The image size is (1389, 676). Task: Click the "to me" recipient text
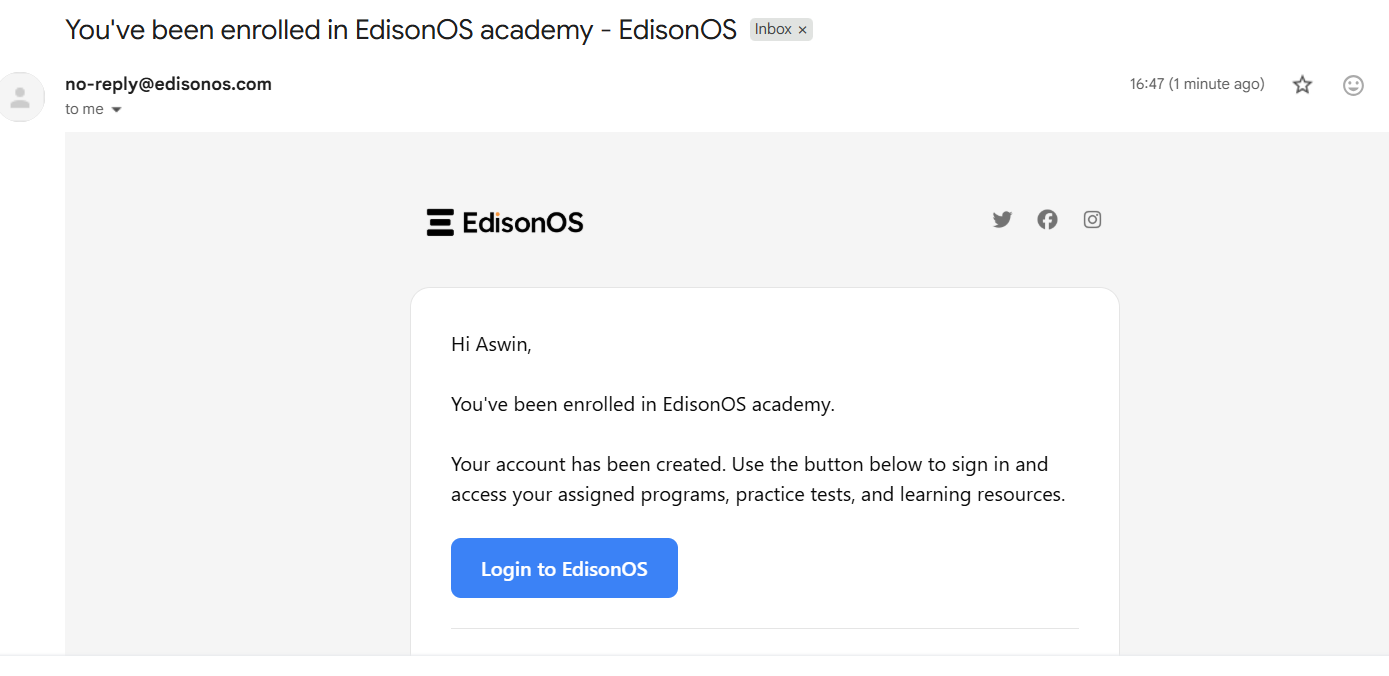pos(84,109)
